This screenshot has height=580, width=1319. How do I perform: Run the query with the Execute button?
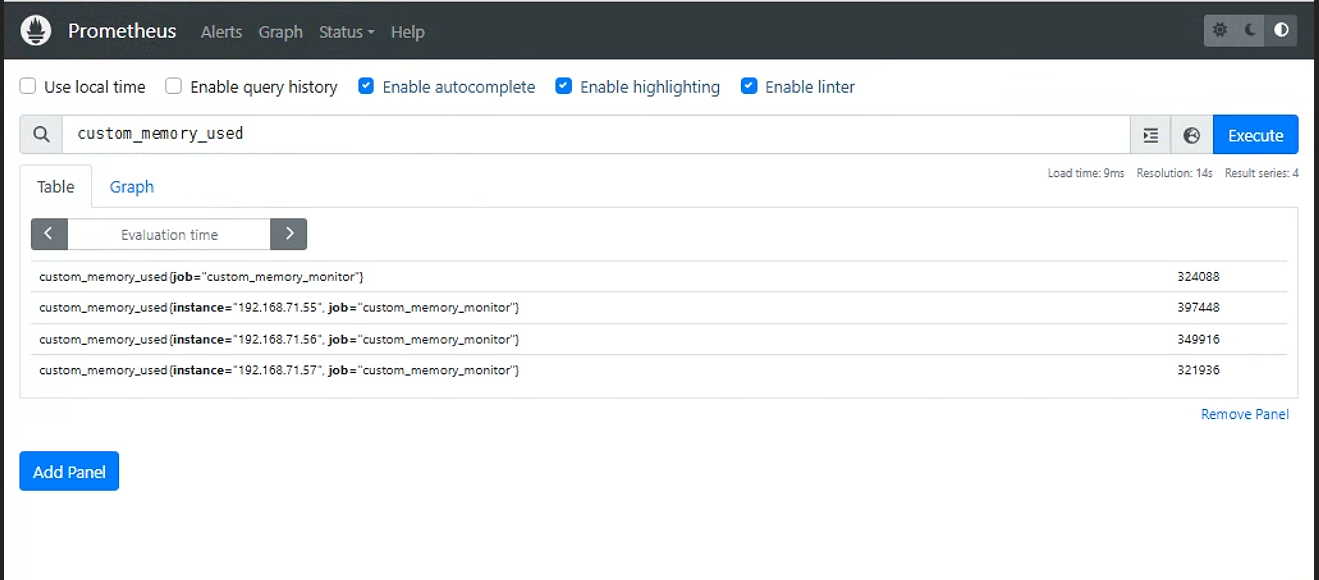[x=1256, y=135]
